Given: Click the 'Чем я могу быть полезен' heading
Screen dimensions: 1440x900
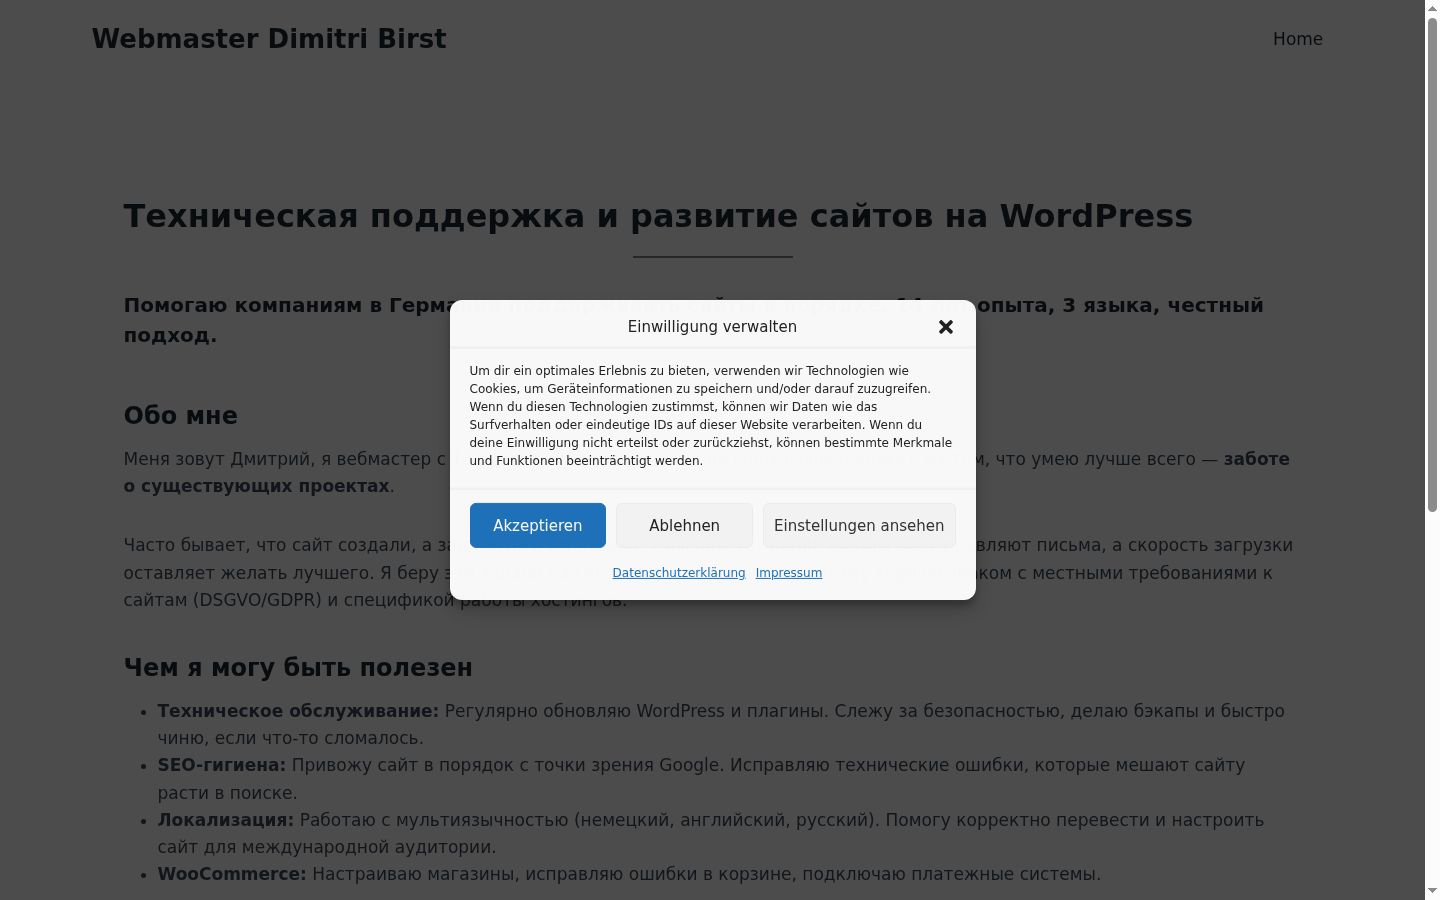Looking at the screenshot, I should (298, 668).
